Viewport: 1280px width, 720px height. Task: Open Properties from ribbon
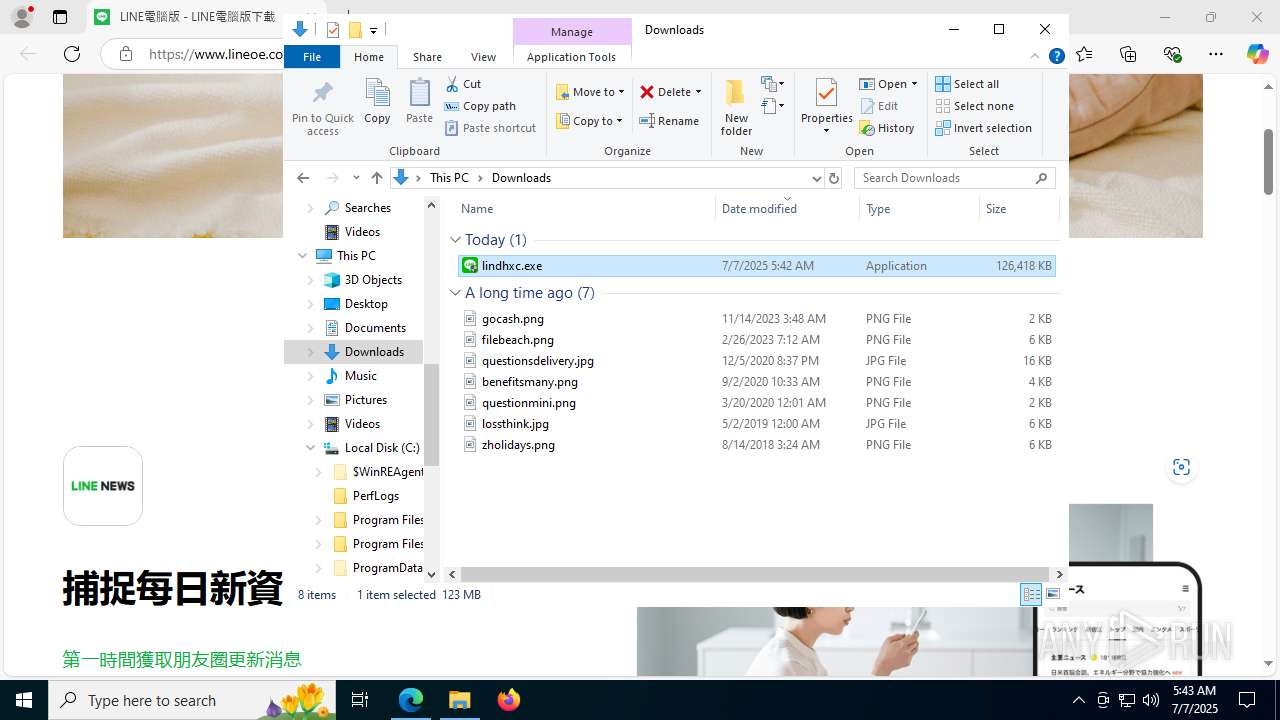click(x=826, y=106)
